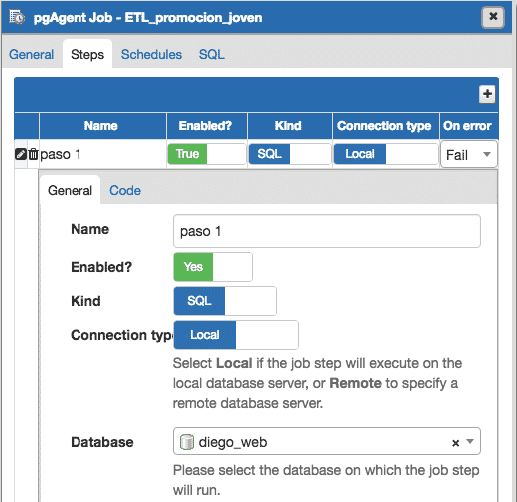Toggle the SQL Kind switch in the step row
This screenshot has height=502, width=517.
pyautogui.click(x=290, y=154)
